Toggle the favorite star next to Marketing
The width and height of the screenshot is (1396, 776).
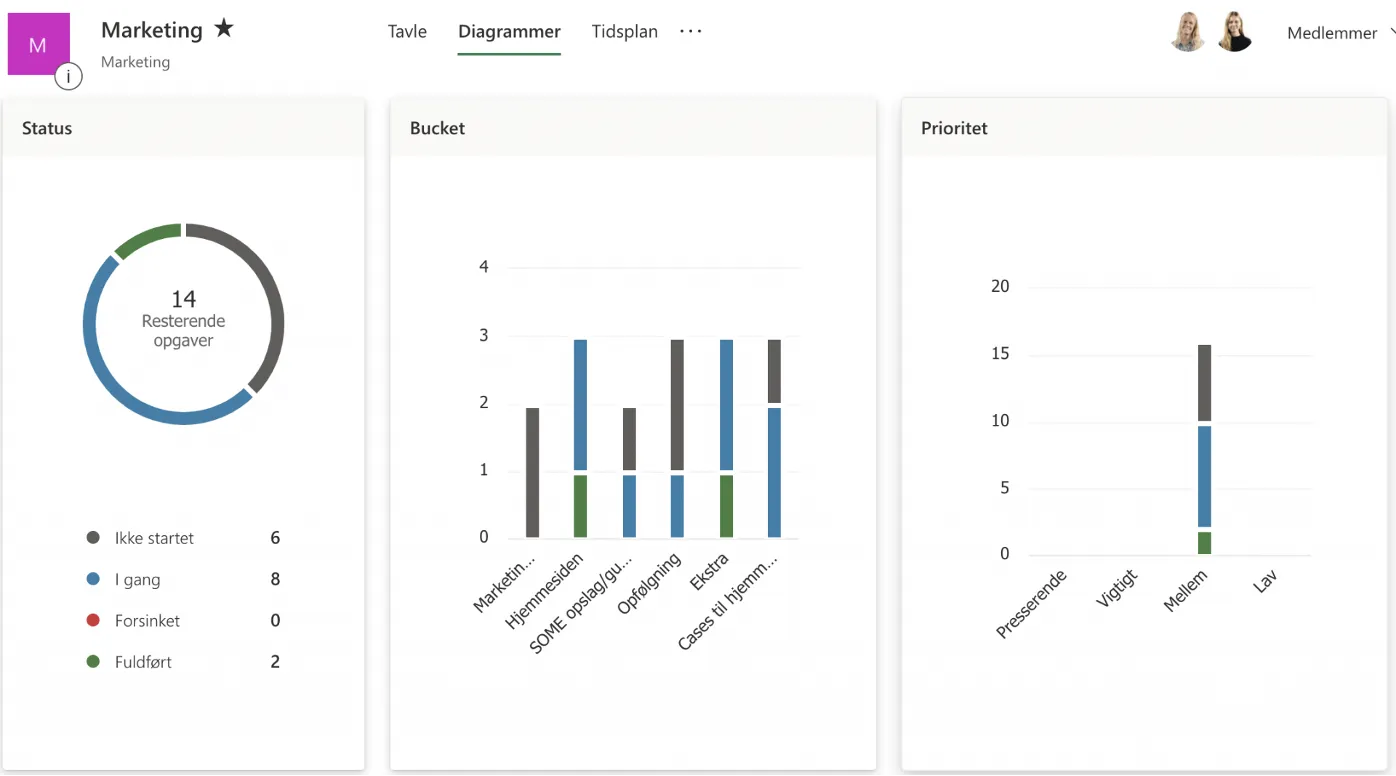[x=224, y=29]
